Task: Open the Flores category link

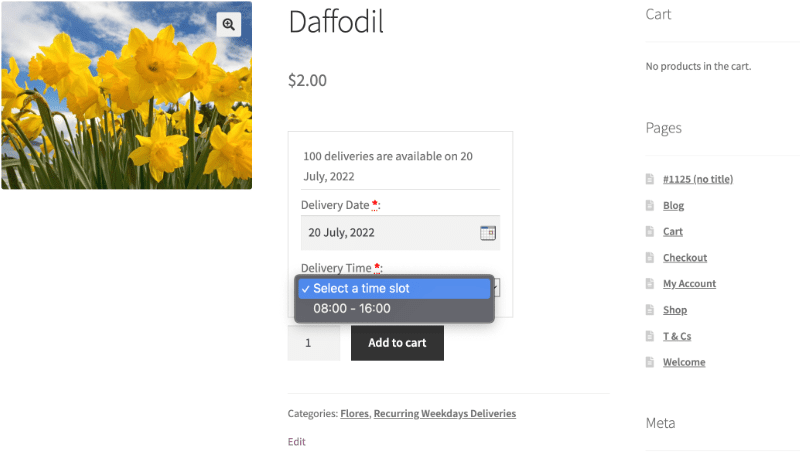Action: [x=355, y=413]
